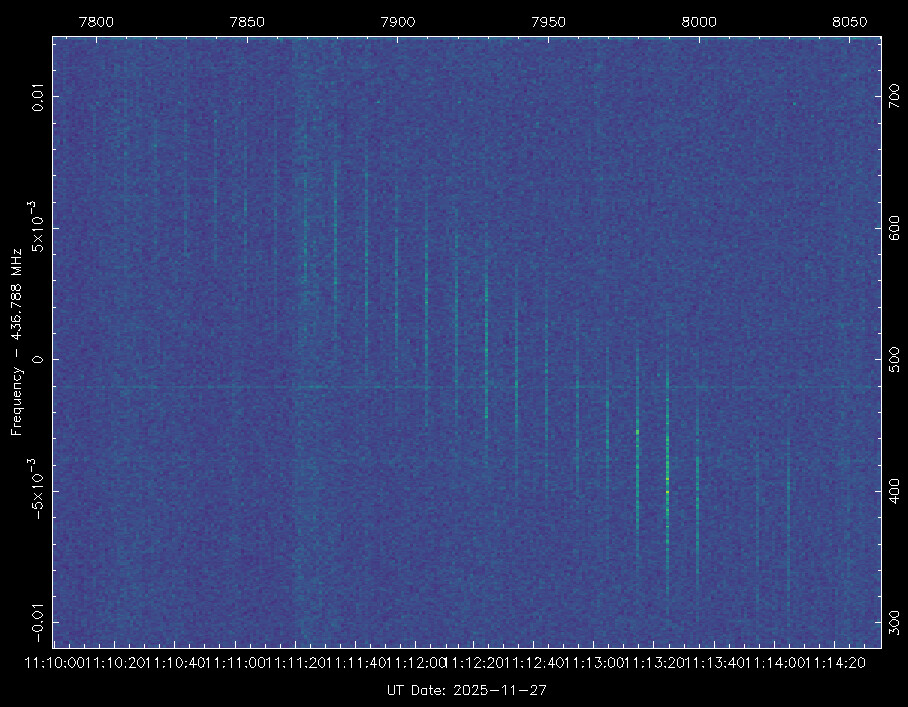This screenshot has width=908, height=707.
Task: Click the 7850 top axis label
Action: (x=247, y=22)
